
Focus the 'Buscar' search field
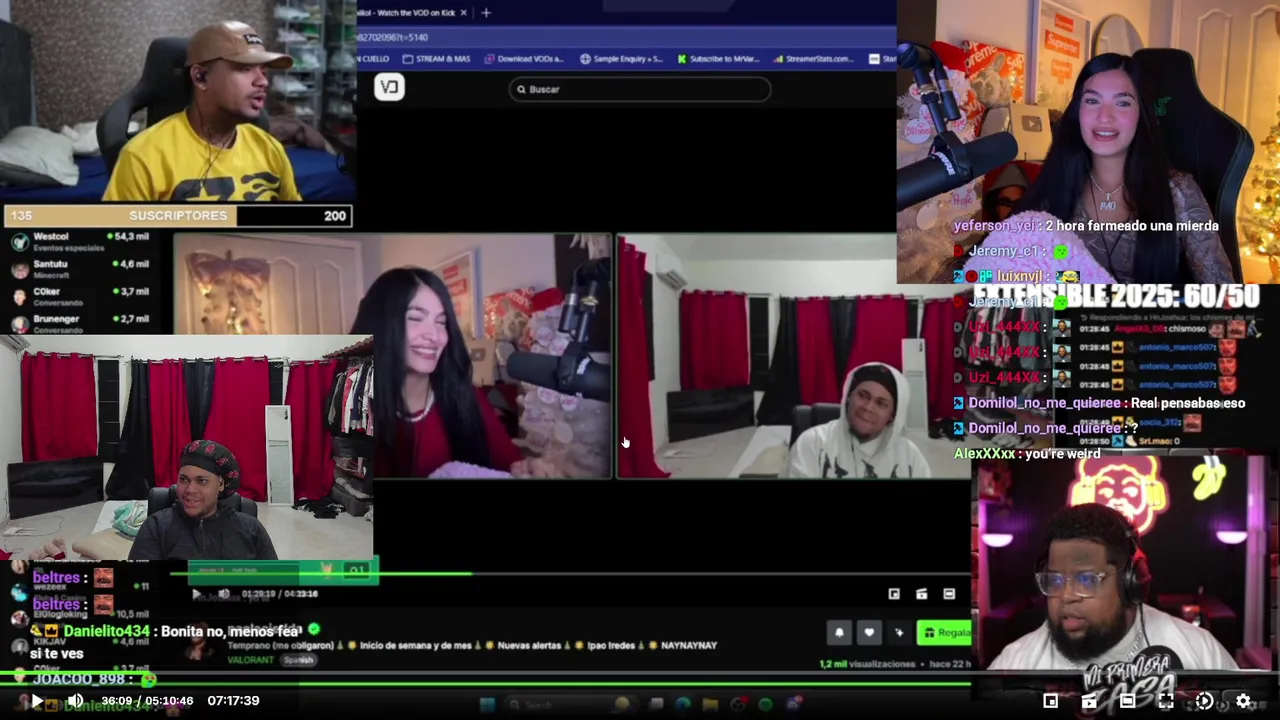(640, 89)
